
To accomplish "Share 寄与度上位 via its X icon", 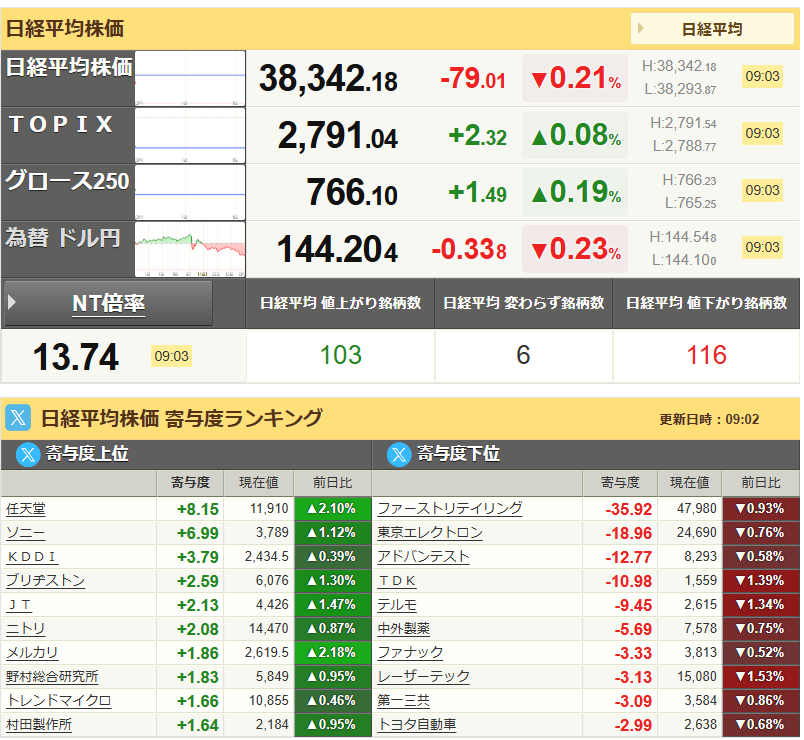I will pos(28,454).
